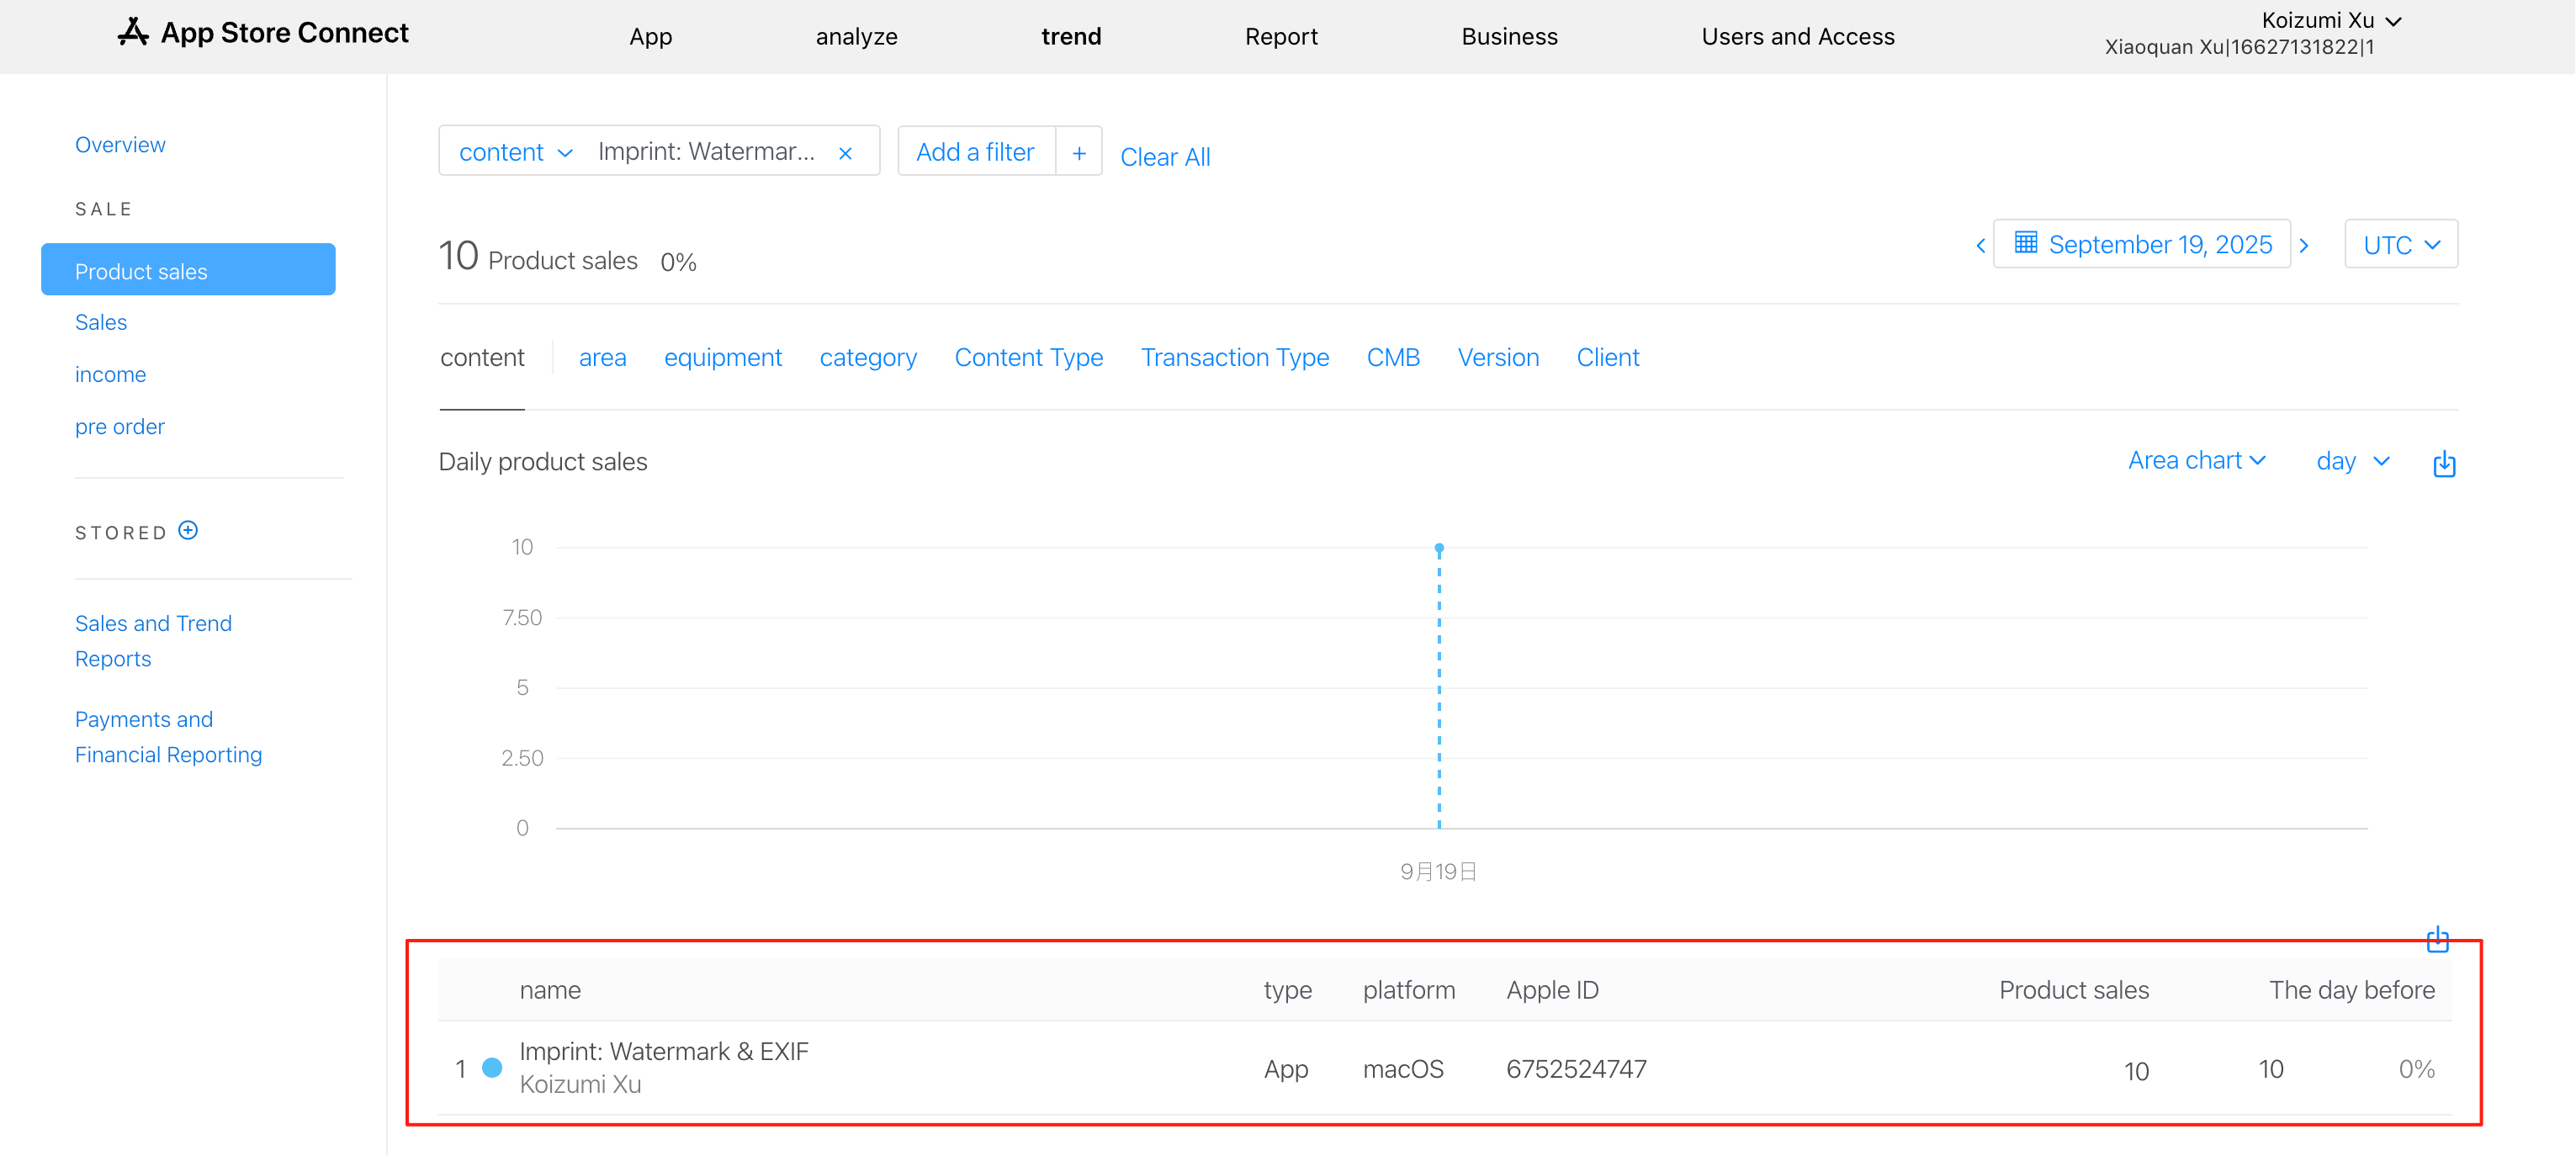Click the App Store Connect logo icon
This screenshot has width=2576, height=1156.
point(133,33)
